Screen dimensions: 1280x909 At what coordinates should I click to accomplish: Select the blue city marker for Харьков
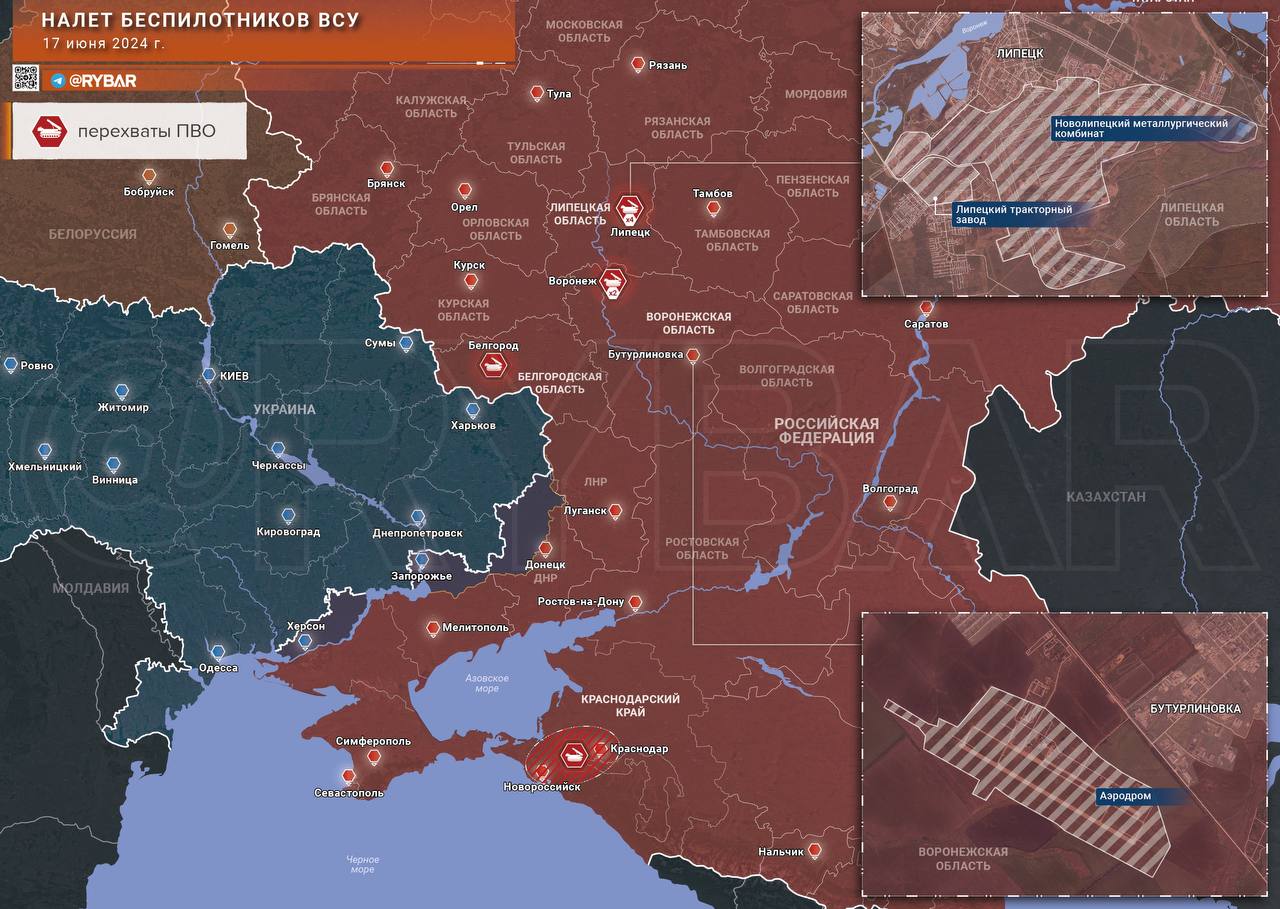pos(471,410)
